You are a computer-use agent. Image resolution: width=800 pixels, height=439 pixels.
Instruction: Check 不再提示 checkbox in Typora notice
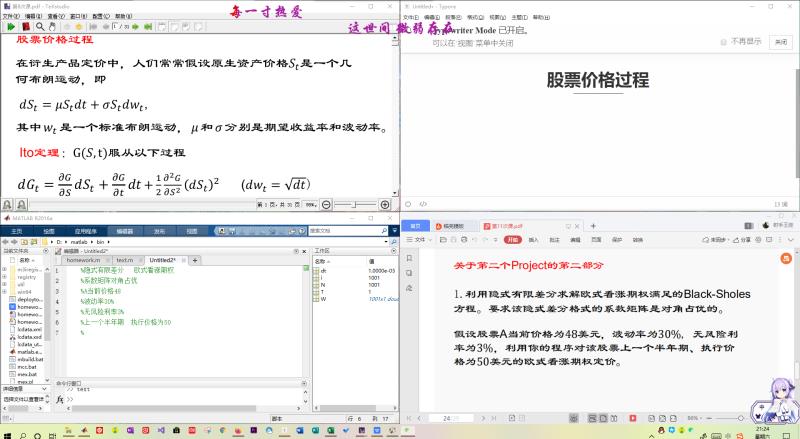click(x=723, y=42)
